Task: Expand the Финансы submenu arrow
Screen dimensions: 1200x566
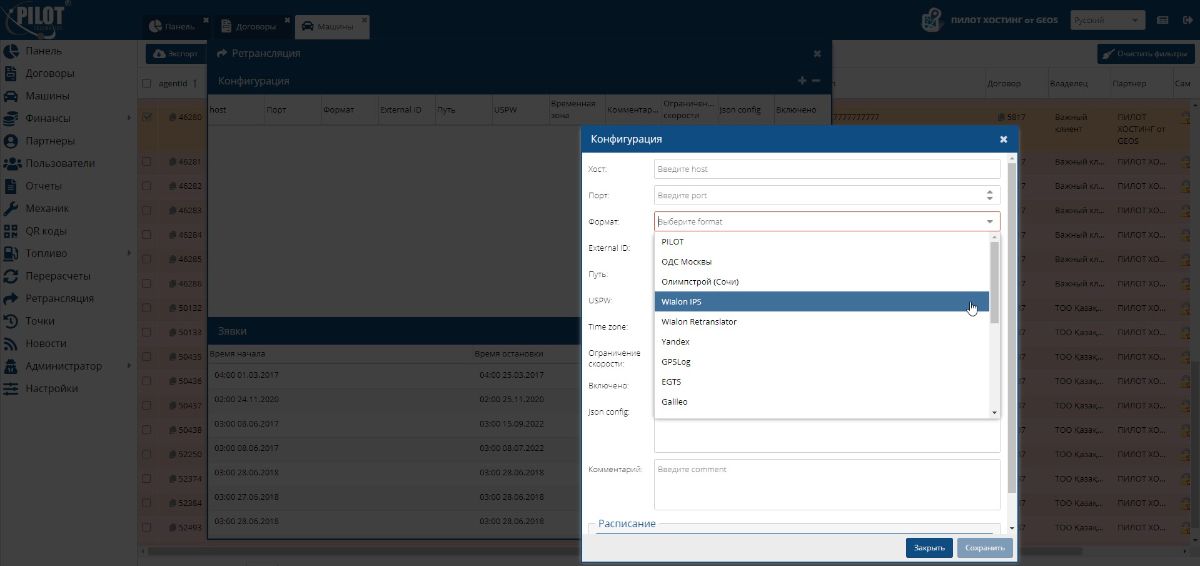Action: [128, 118]
